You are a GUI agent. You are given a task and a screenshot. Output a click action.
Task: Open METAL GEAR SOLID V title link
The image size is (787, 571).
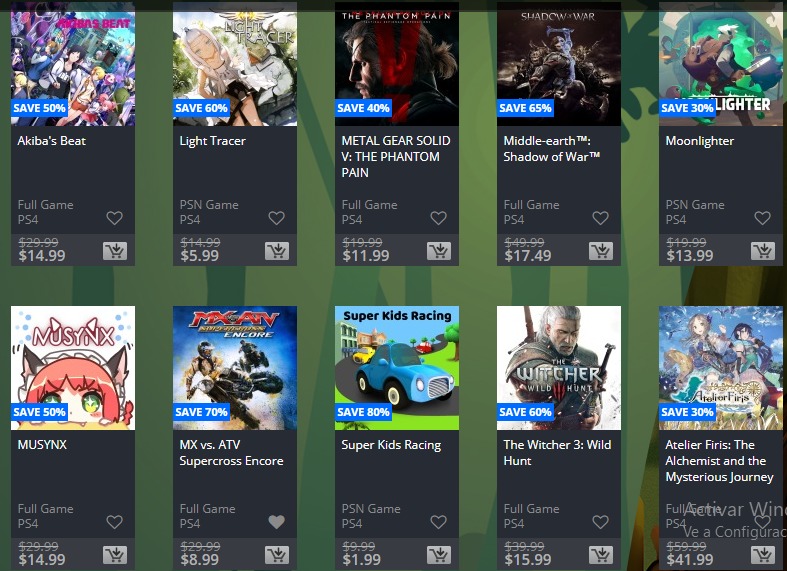pos(396,157)
